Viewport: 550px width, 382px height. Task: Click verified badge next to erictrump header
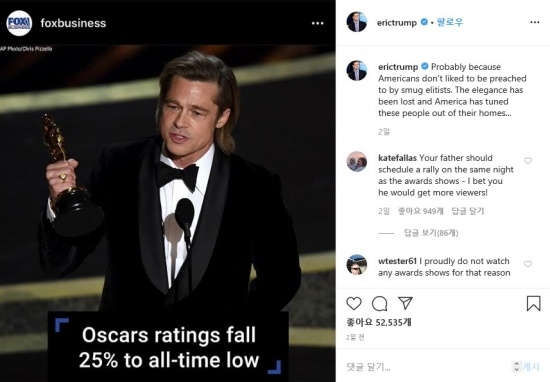[424, 22]
